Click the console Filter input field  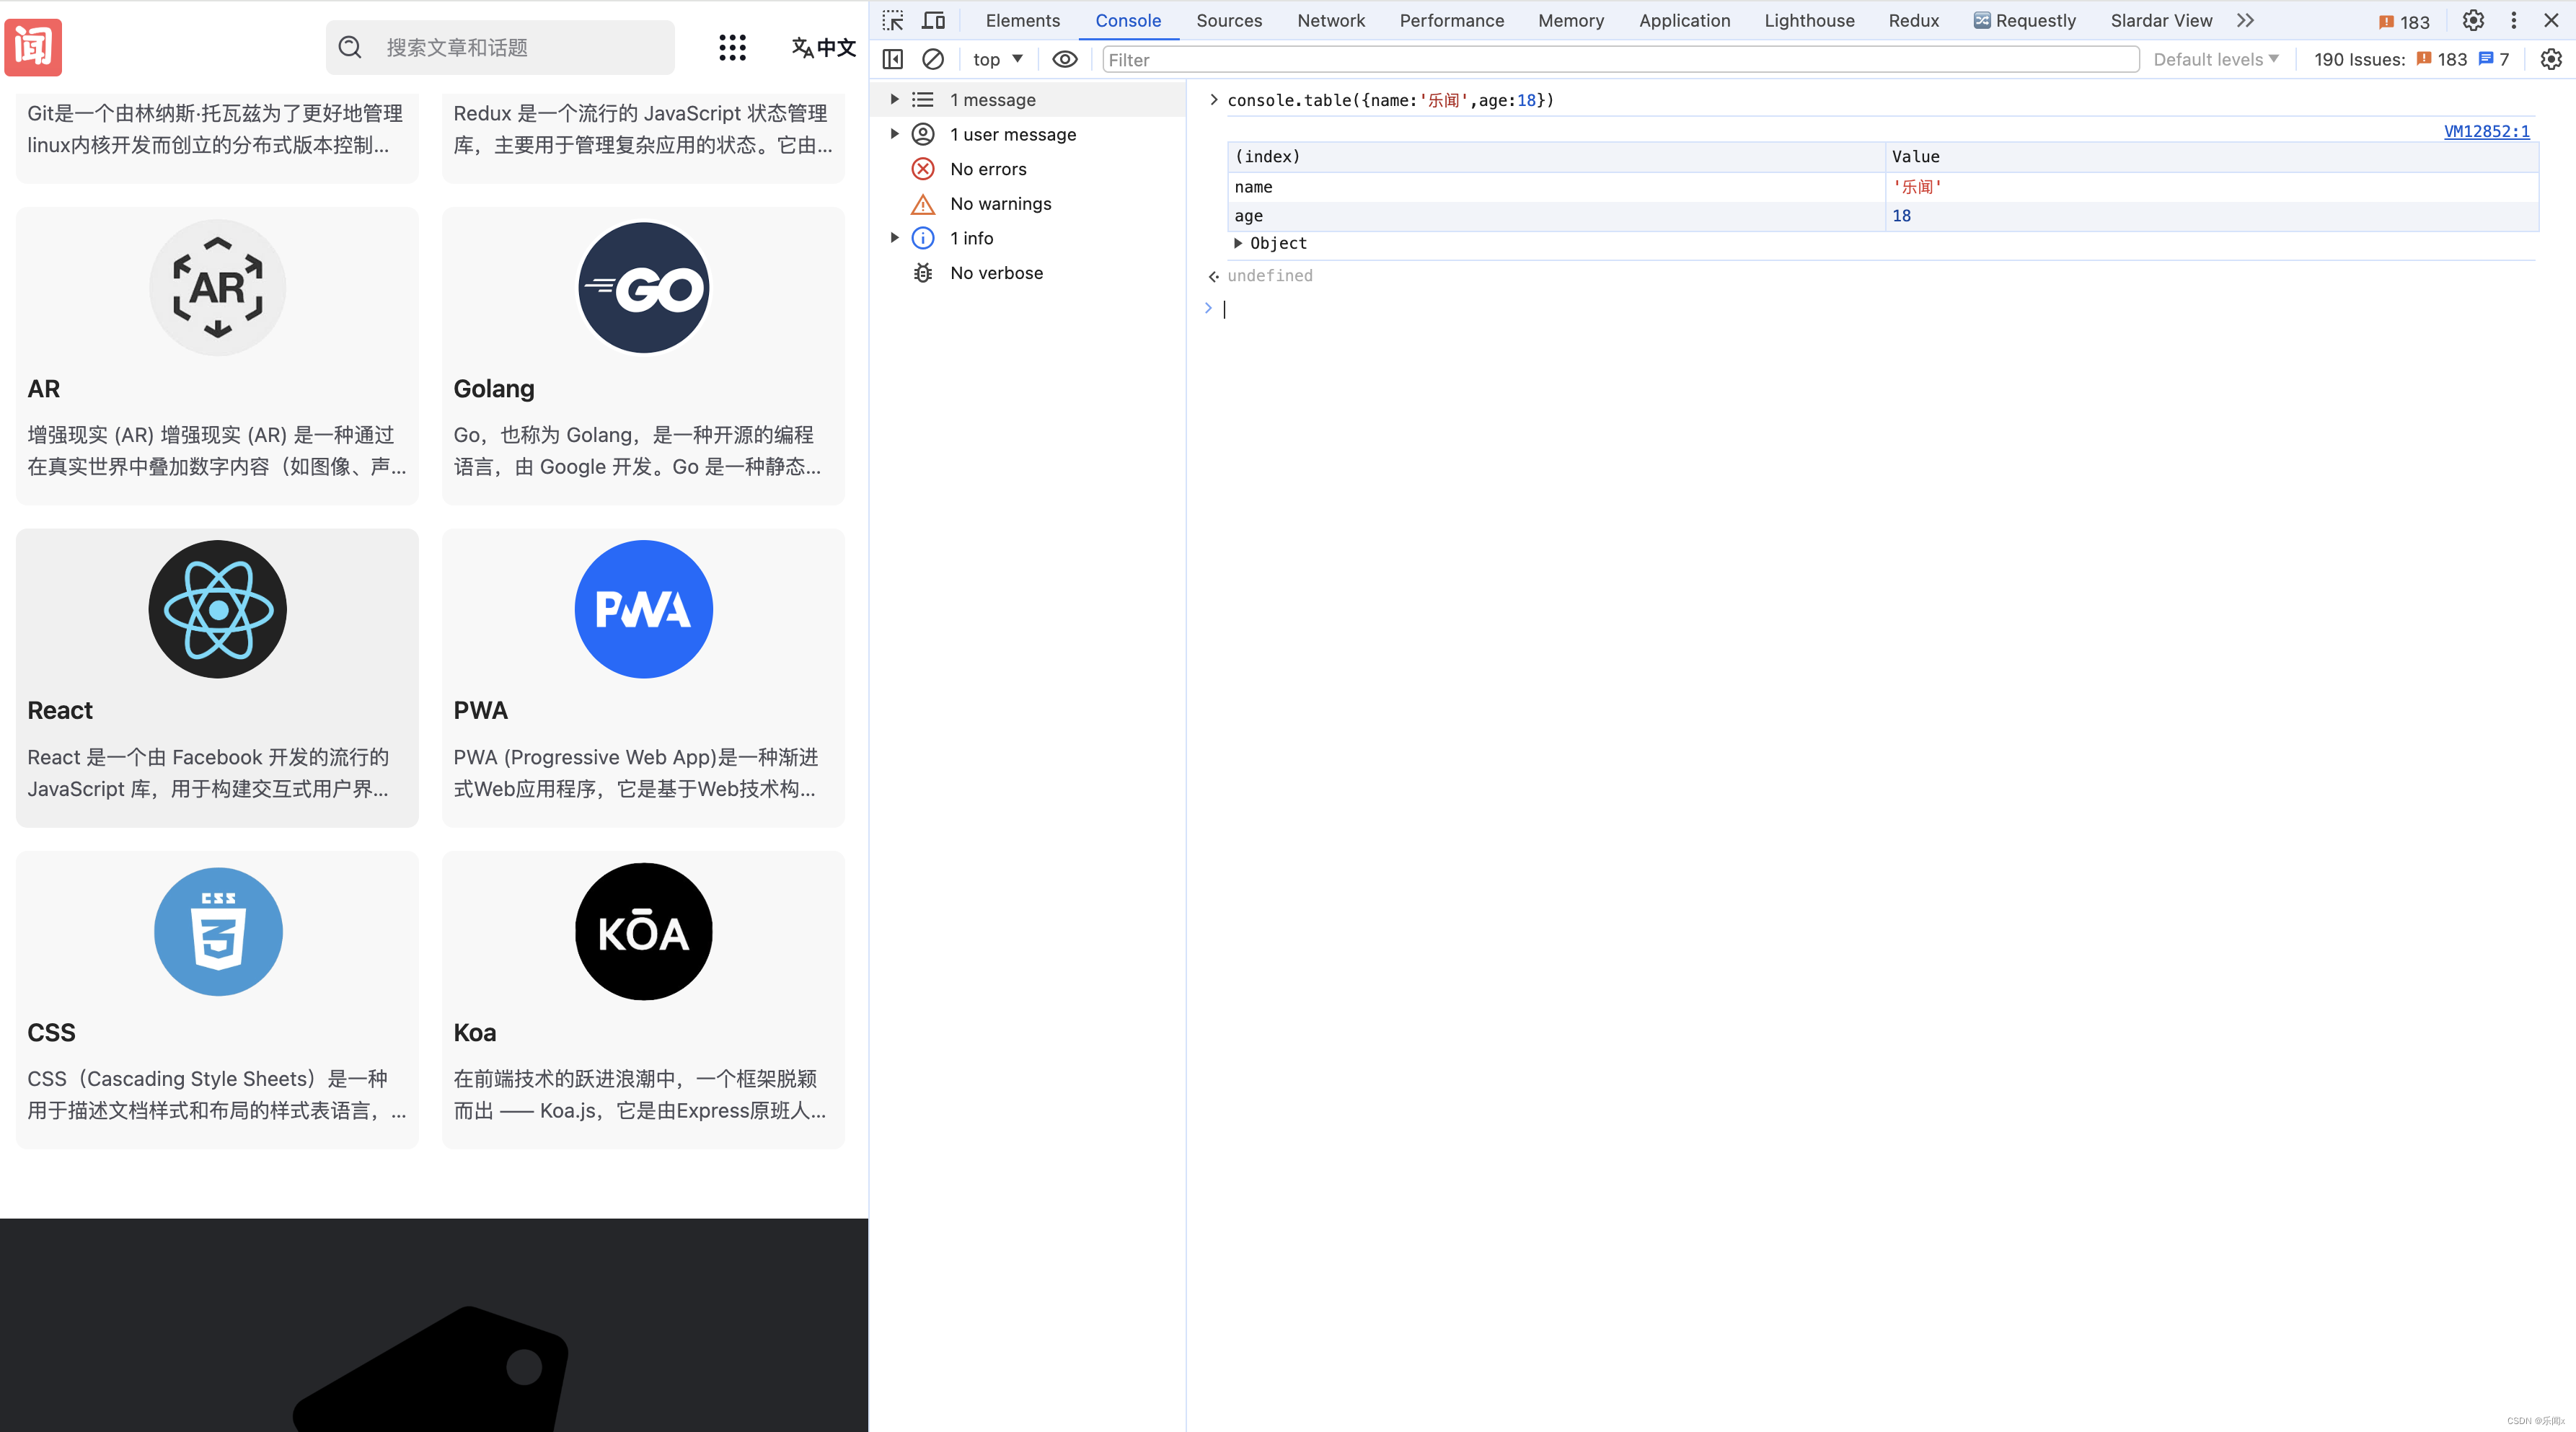[x=1620, y=59]
